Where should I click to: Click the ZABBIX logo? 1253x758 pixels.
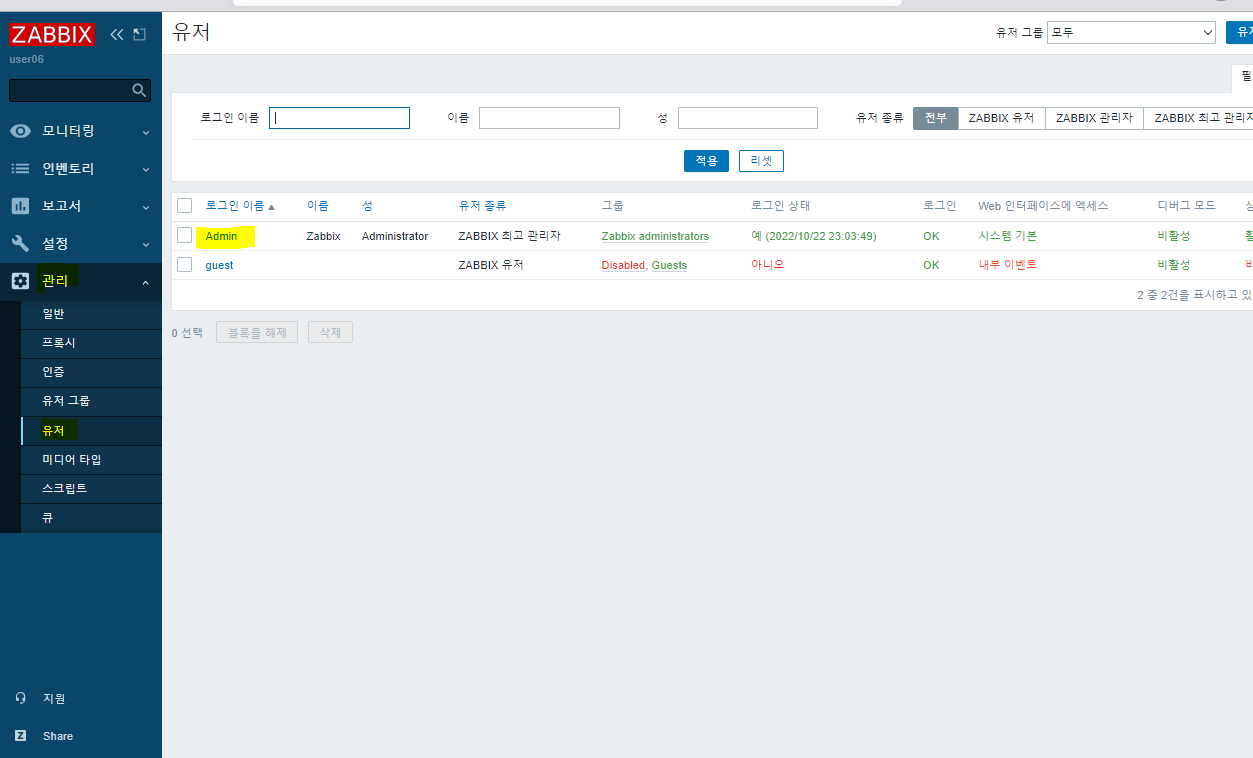(x=52, y=34)
